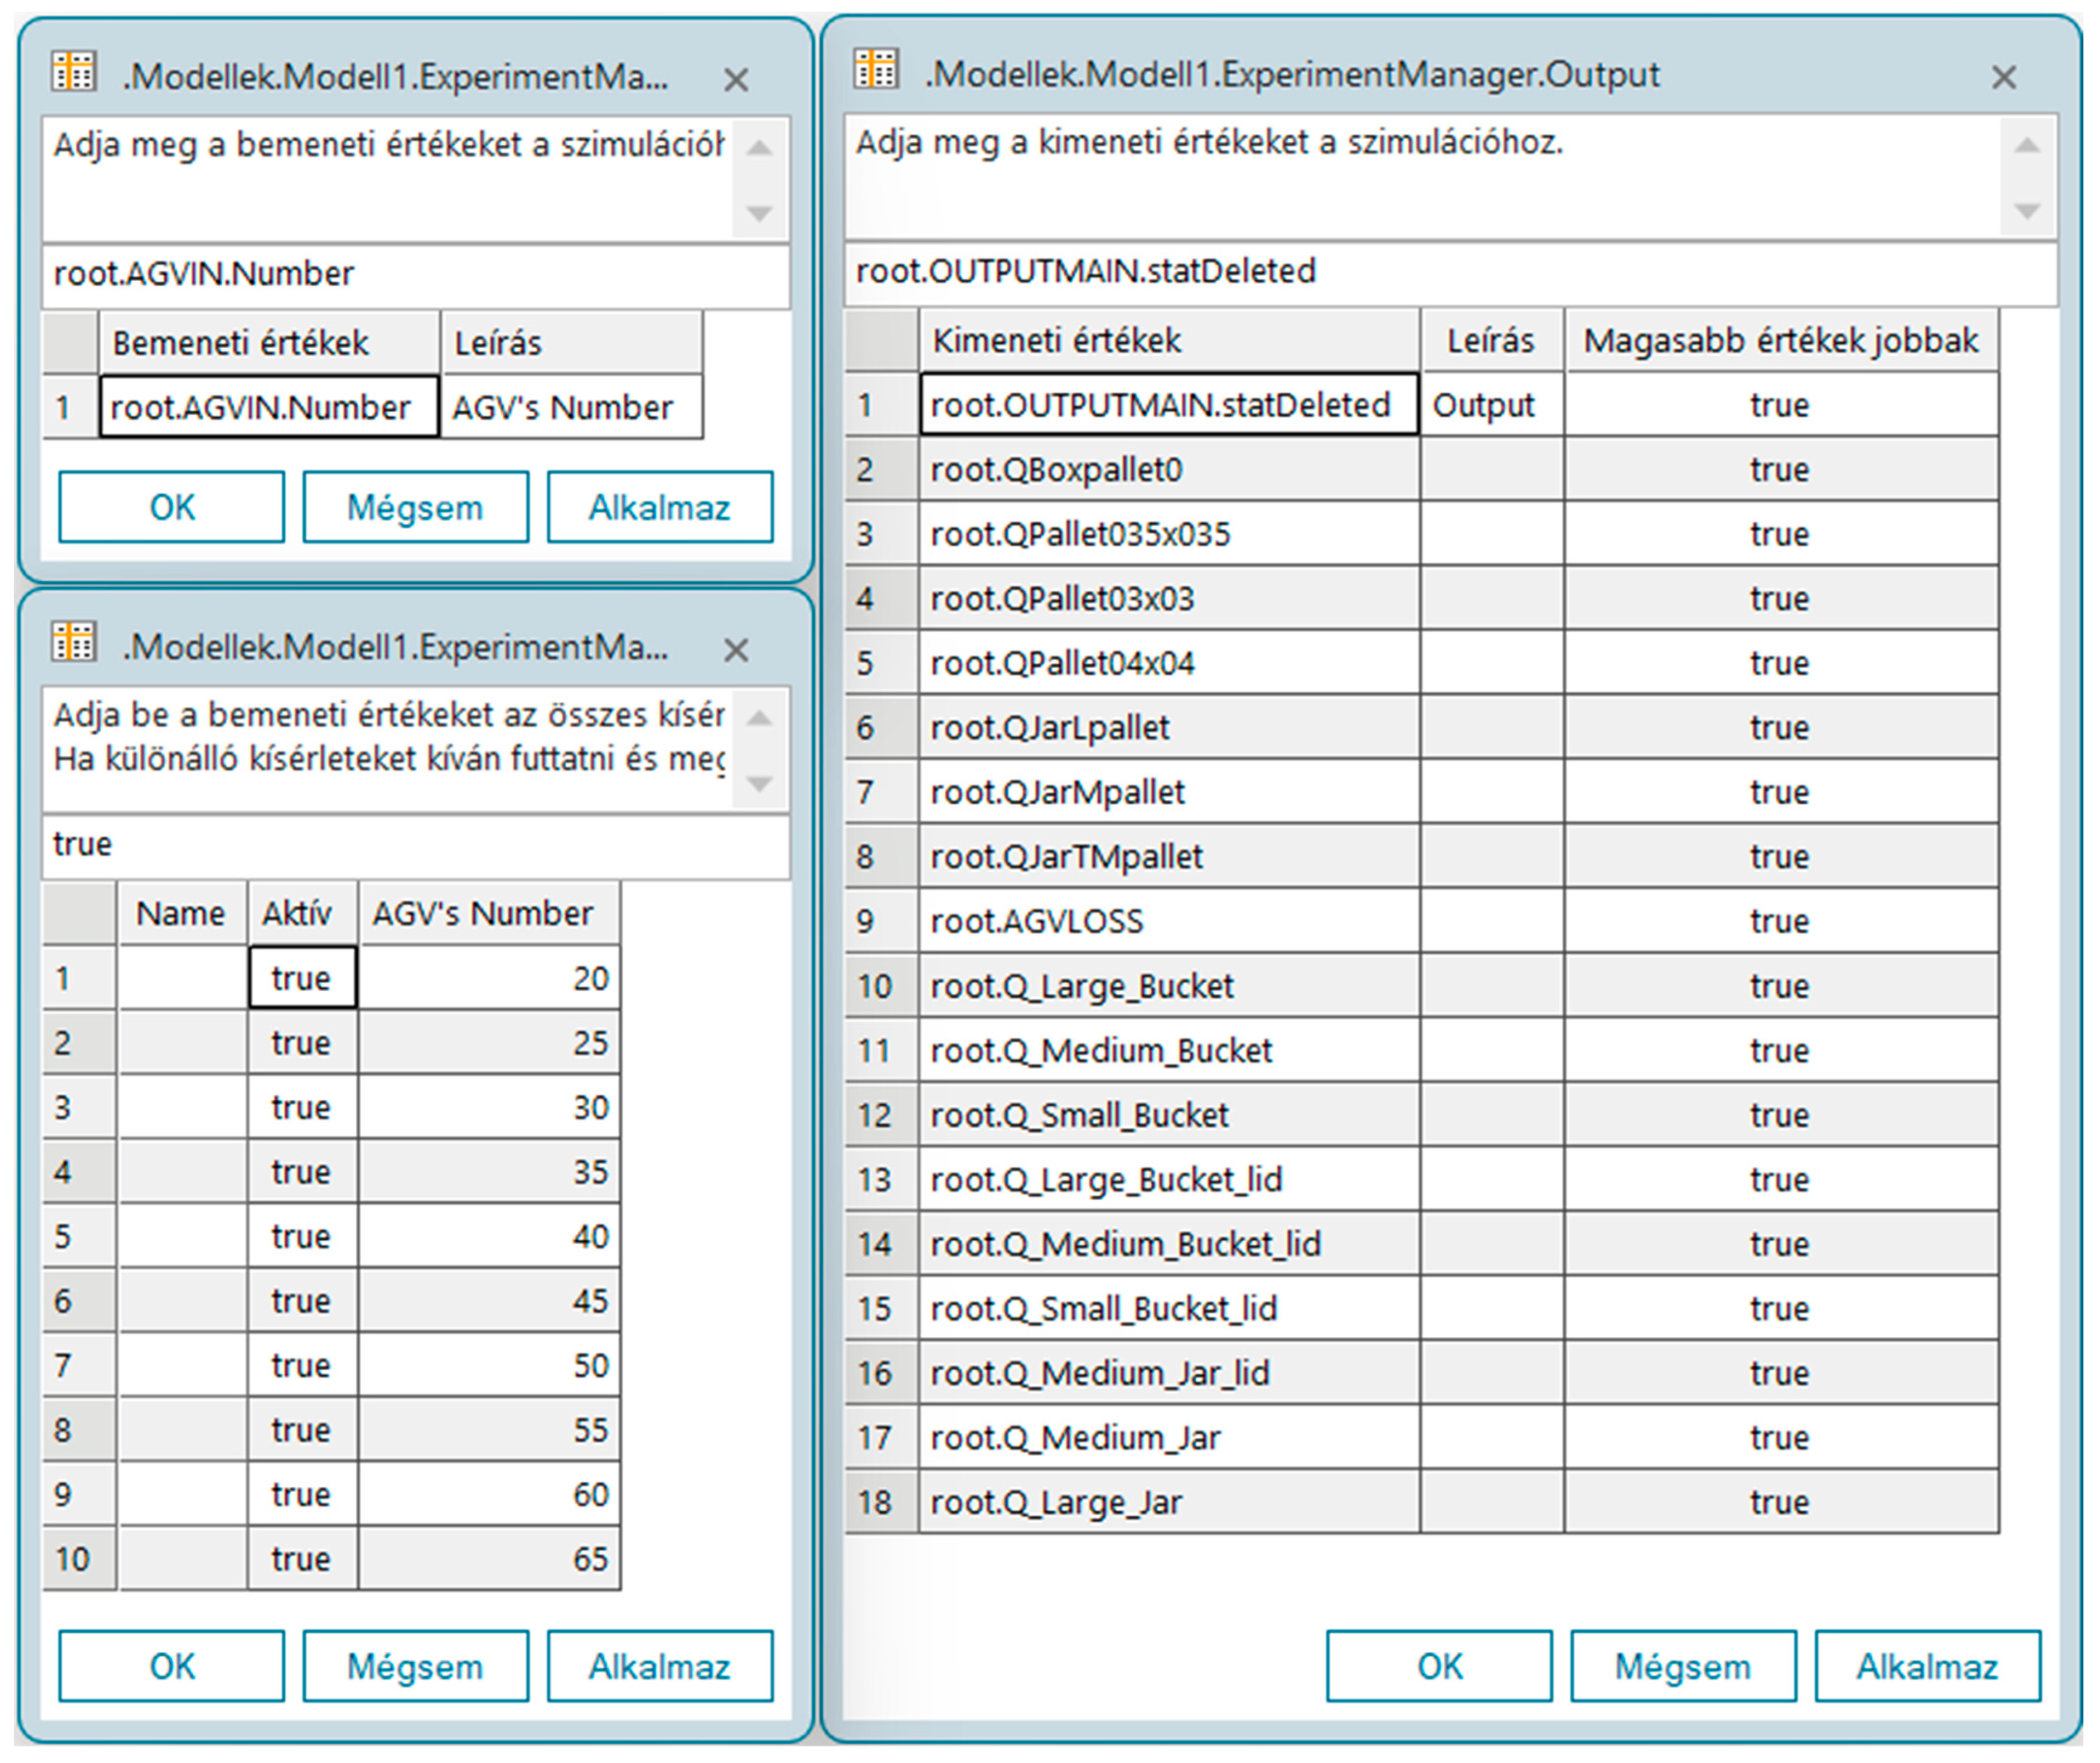Toggle Aktív value for experiment row 1
2100x1763 pixels.
pos(301,978)
